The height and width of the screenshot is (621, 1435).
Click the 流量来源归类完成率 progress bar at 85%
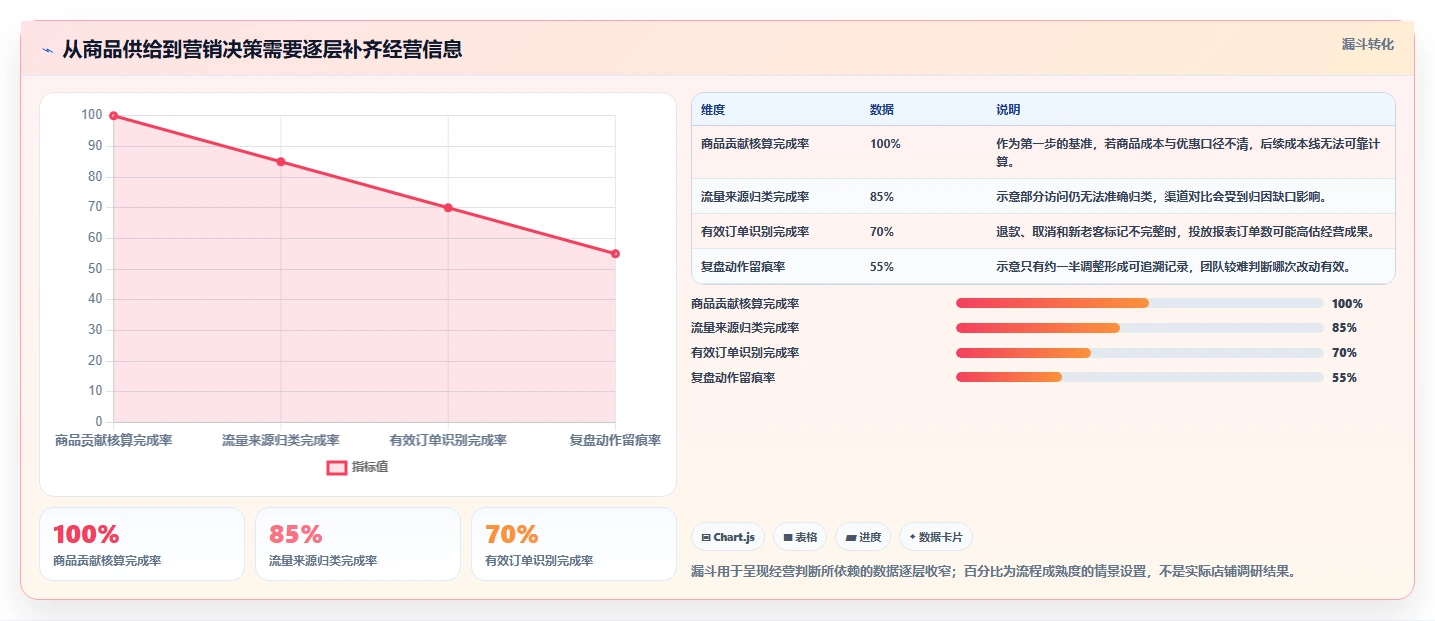pos(1140,328)
